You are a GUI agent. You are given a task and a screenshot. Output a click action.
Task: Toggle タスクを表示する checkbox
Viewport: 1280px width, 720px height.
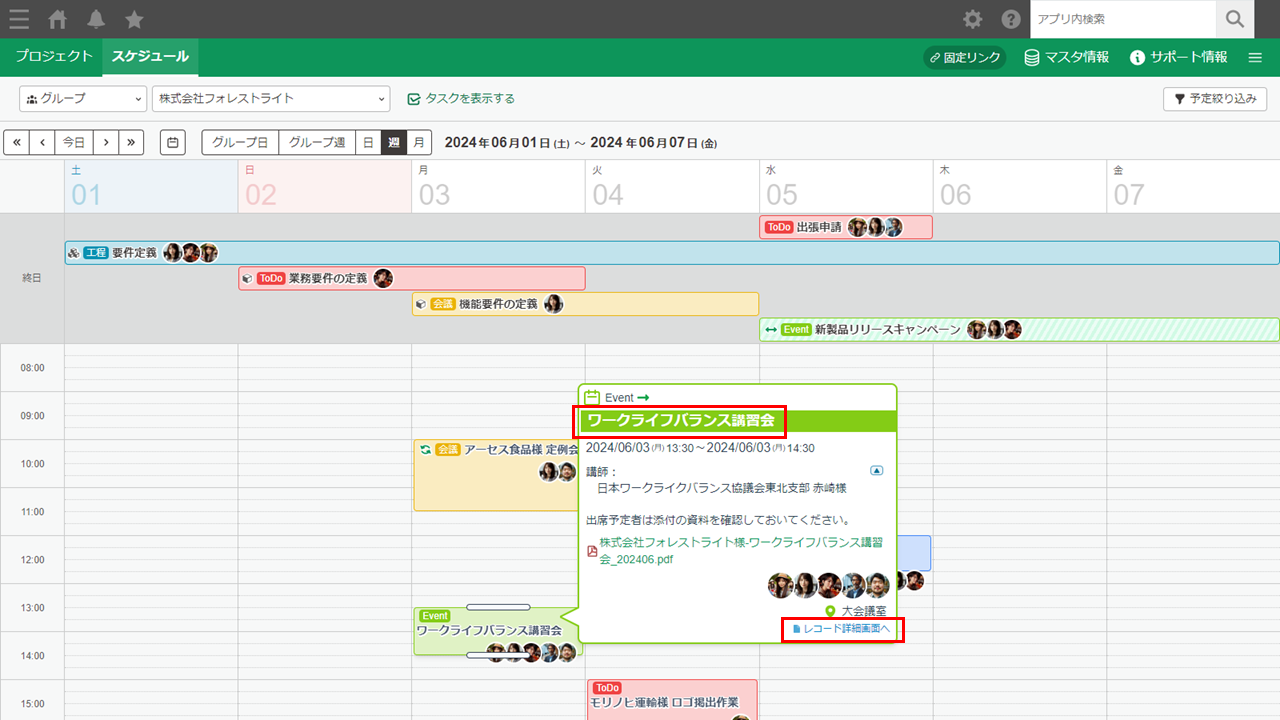pos(461,98)
